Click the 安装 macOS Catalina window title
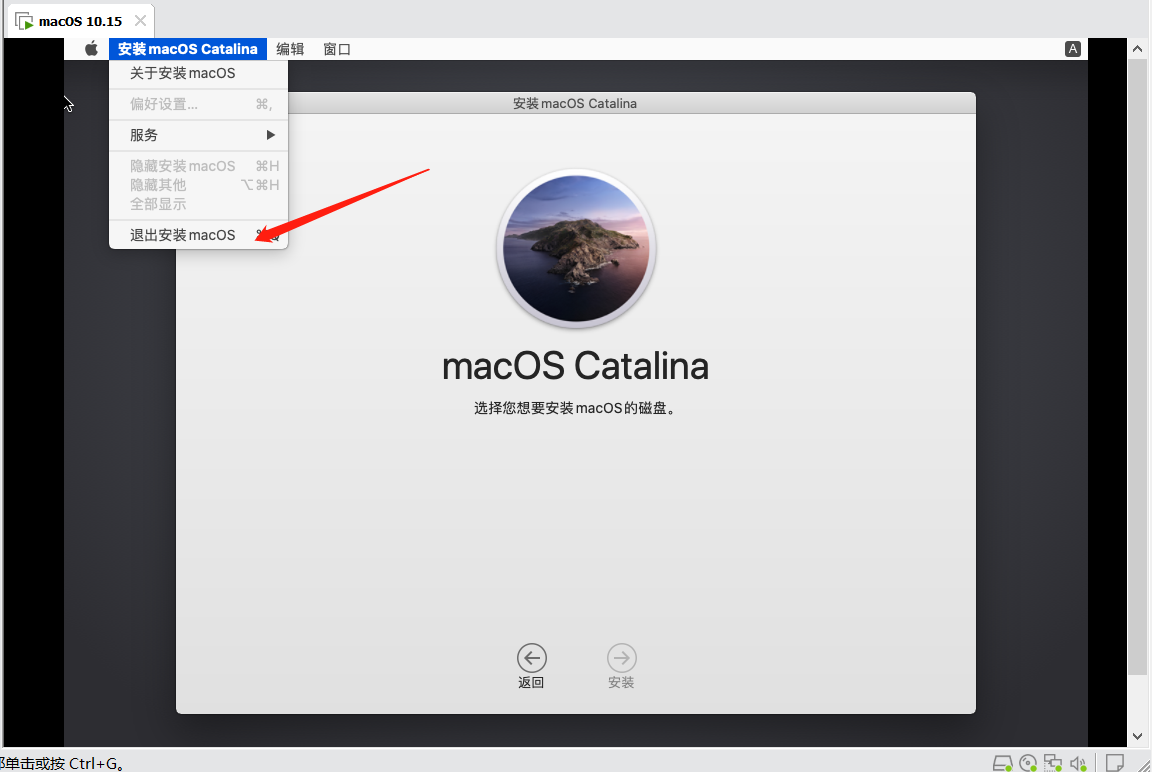 (575, 104)
